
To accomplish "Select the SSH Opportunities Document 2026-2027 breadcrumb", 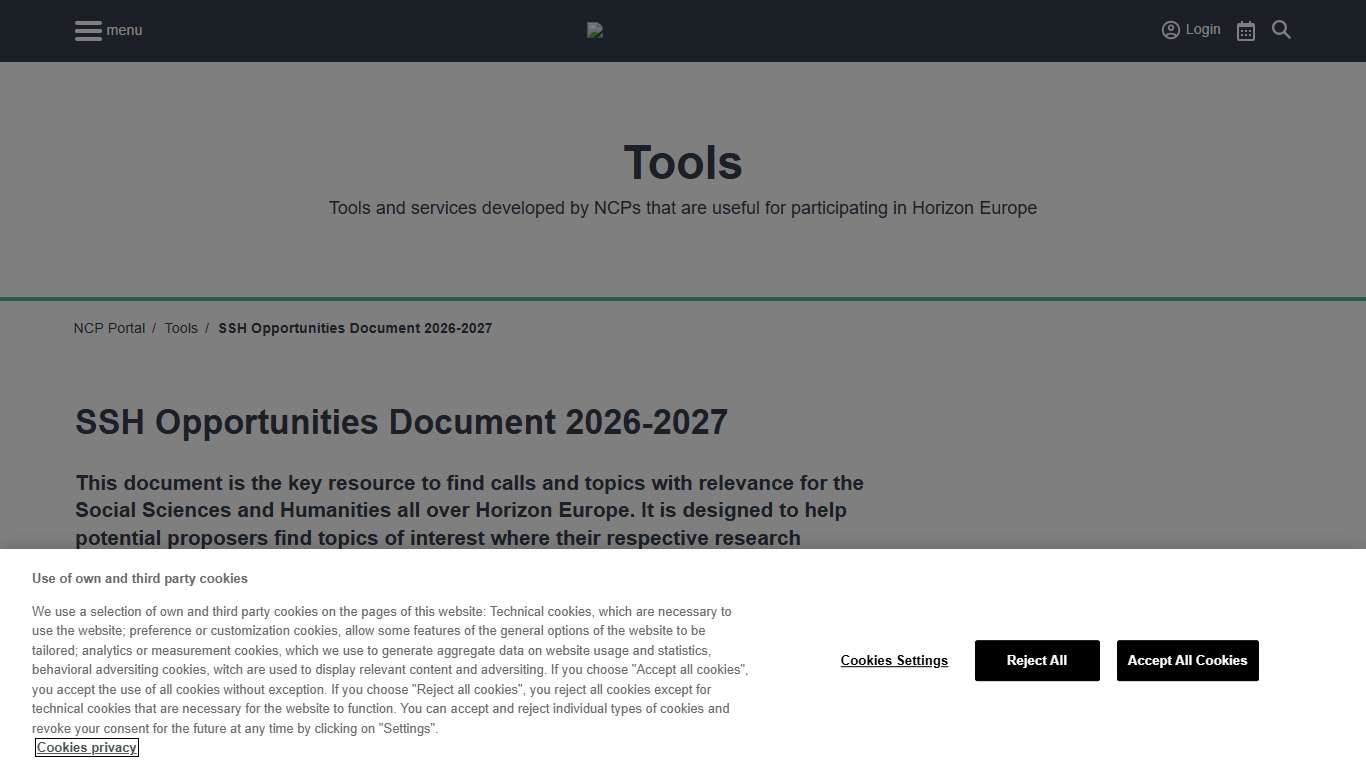I will pyautogui.click(x=355, y=327).
